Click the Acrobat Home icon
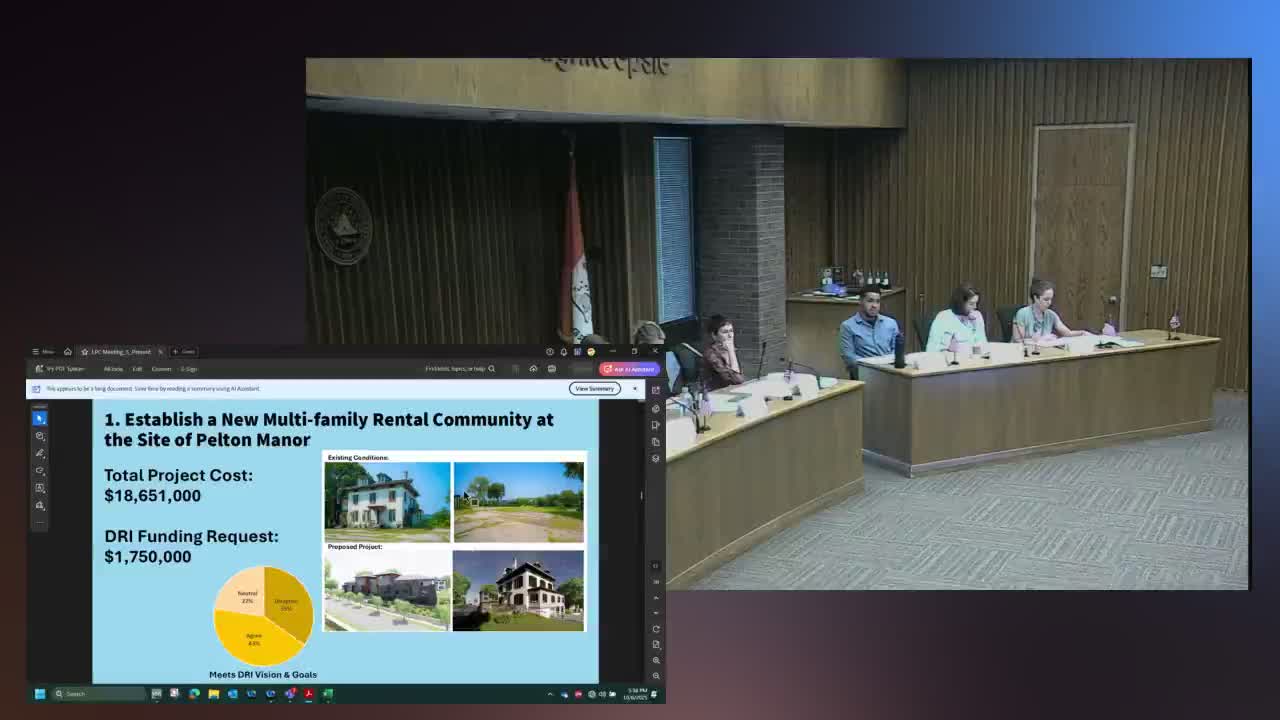The width and height of the screenshot is (1280, 720). click(x=68, y=352)
